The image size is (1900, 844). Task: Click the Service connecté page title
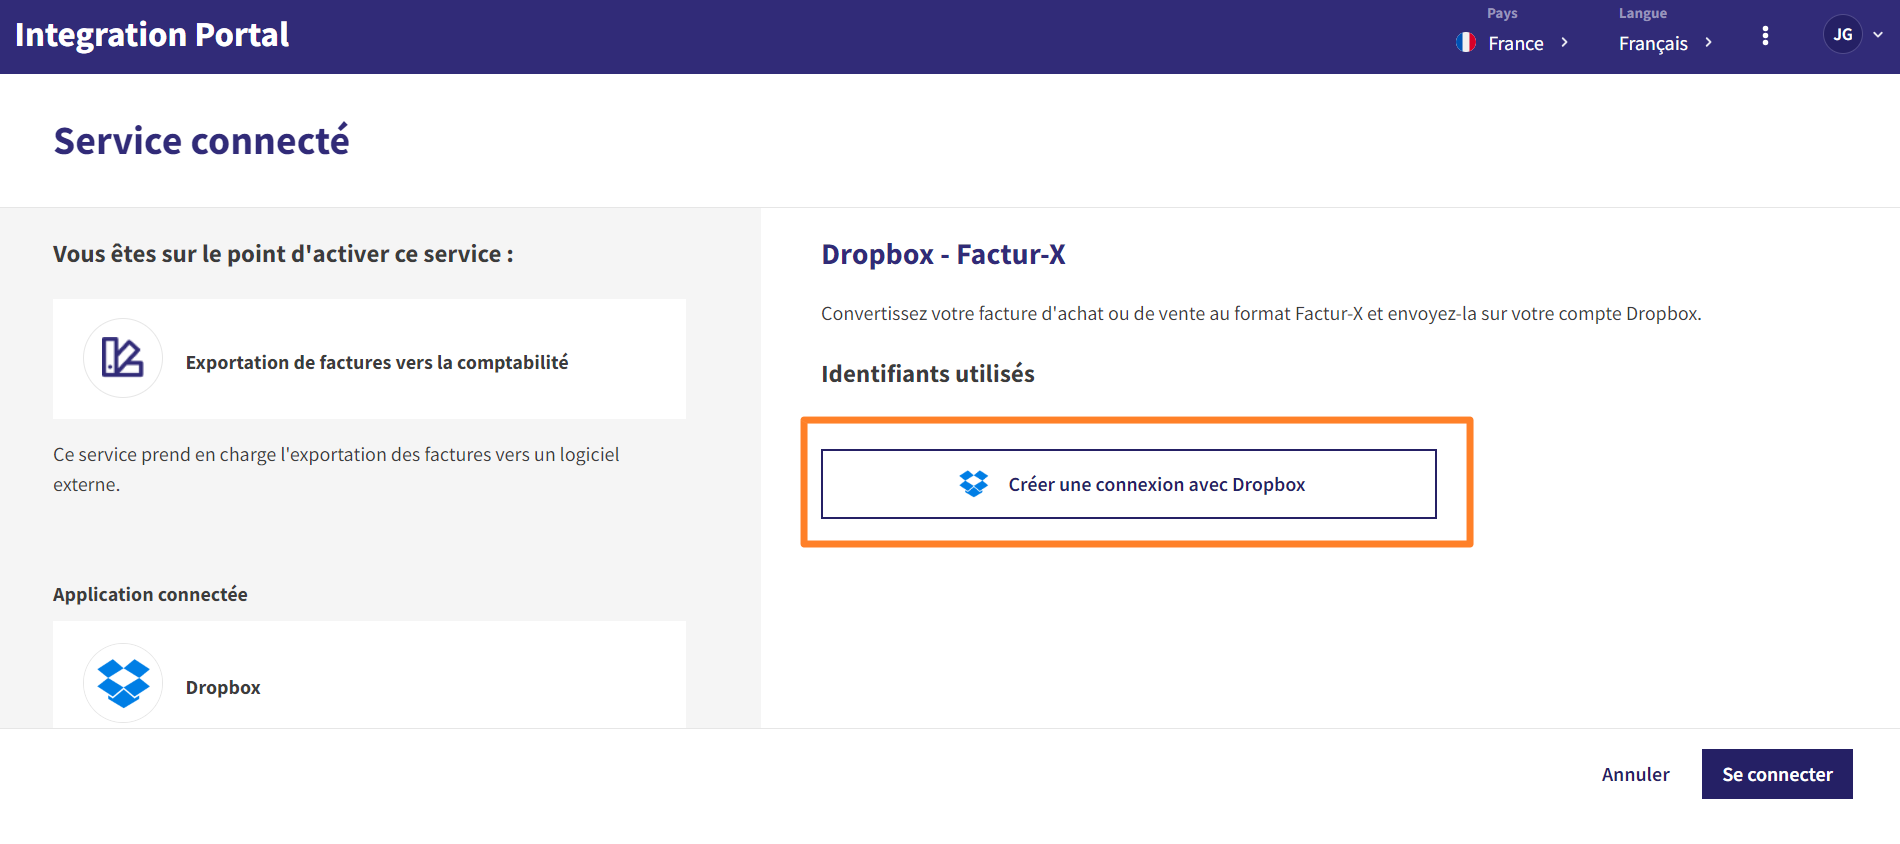202,141
